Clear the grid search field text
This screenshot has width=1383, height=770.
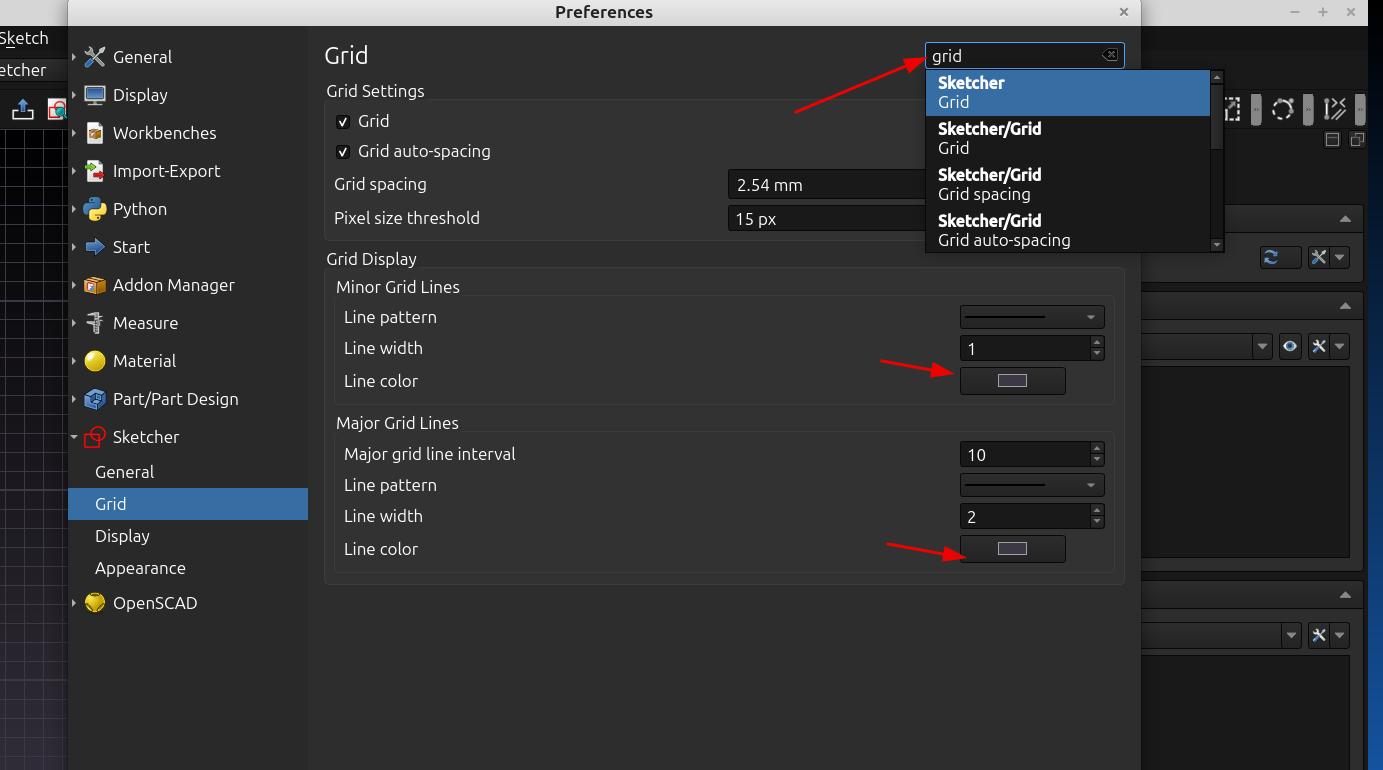(x=1110, y=55)
